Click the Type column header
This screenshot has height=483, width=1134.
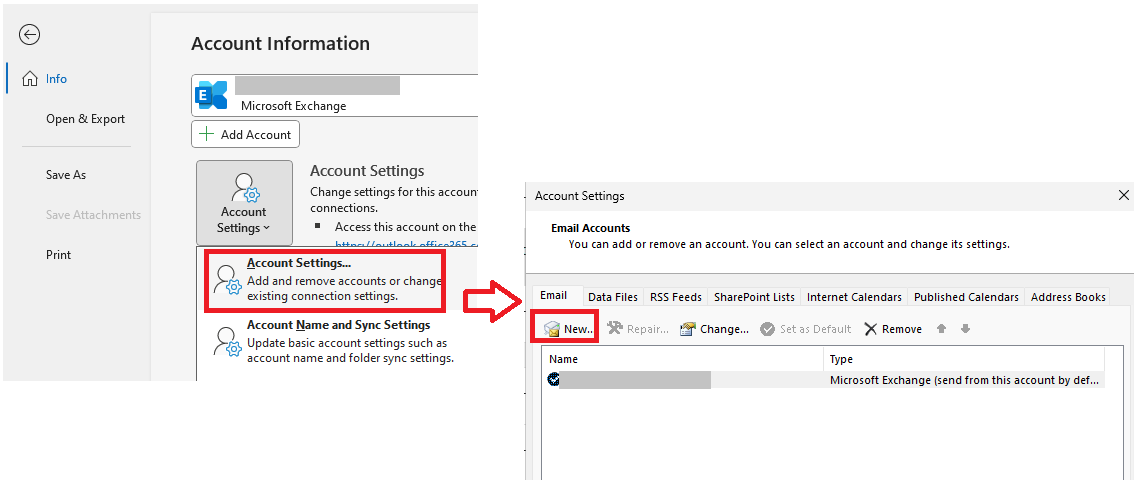(964, 359)
